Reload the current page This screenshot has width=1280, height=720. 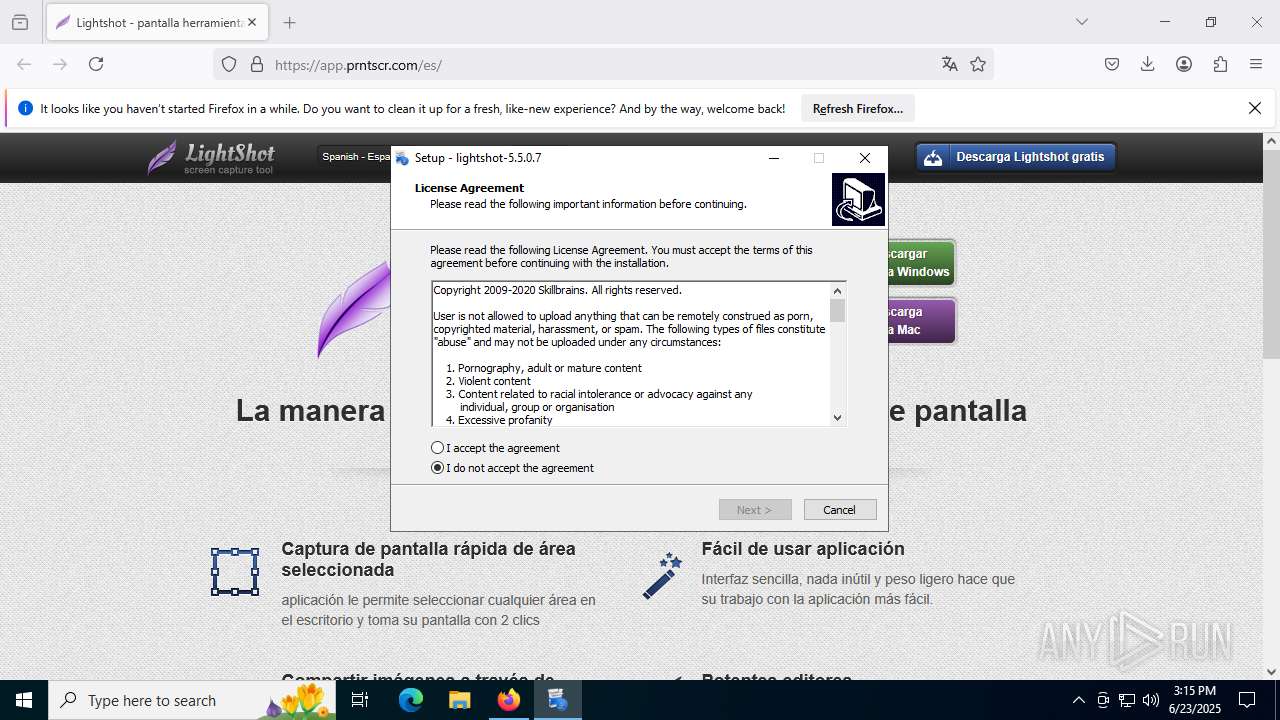point(96,64)
